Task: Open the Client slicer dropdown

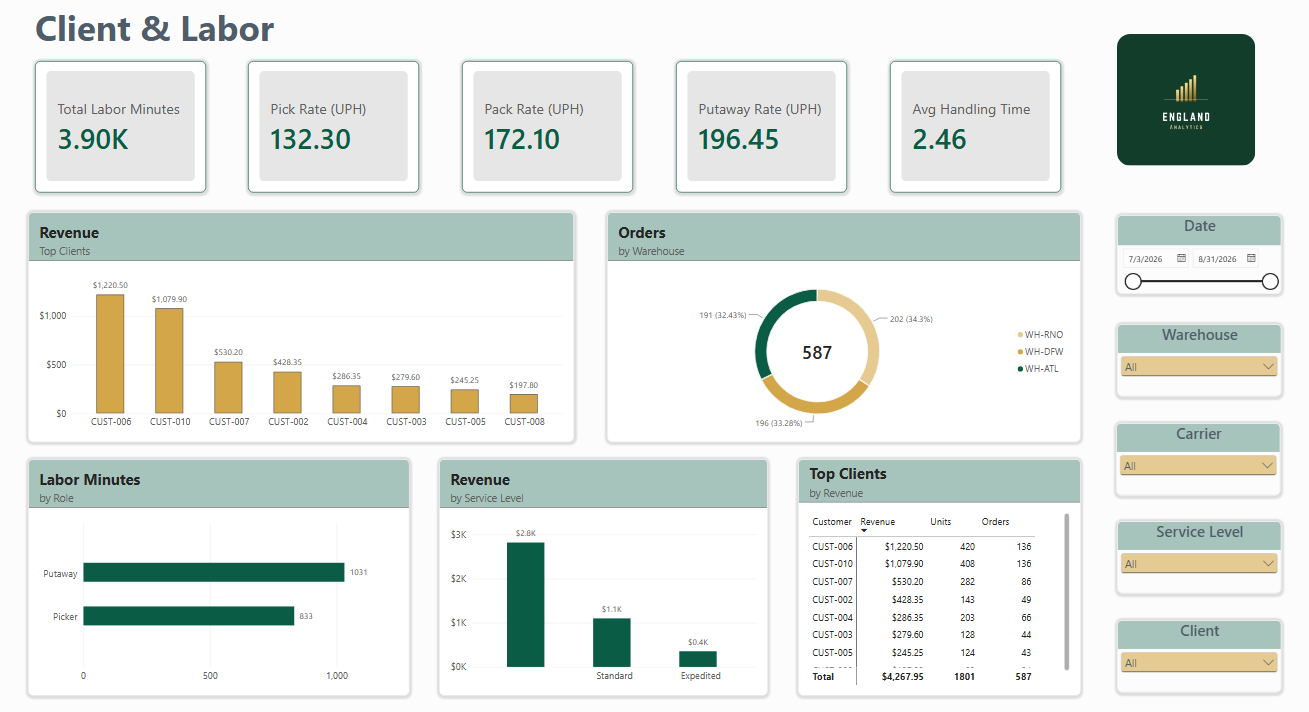Action: [1199, 663]
